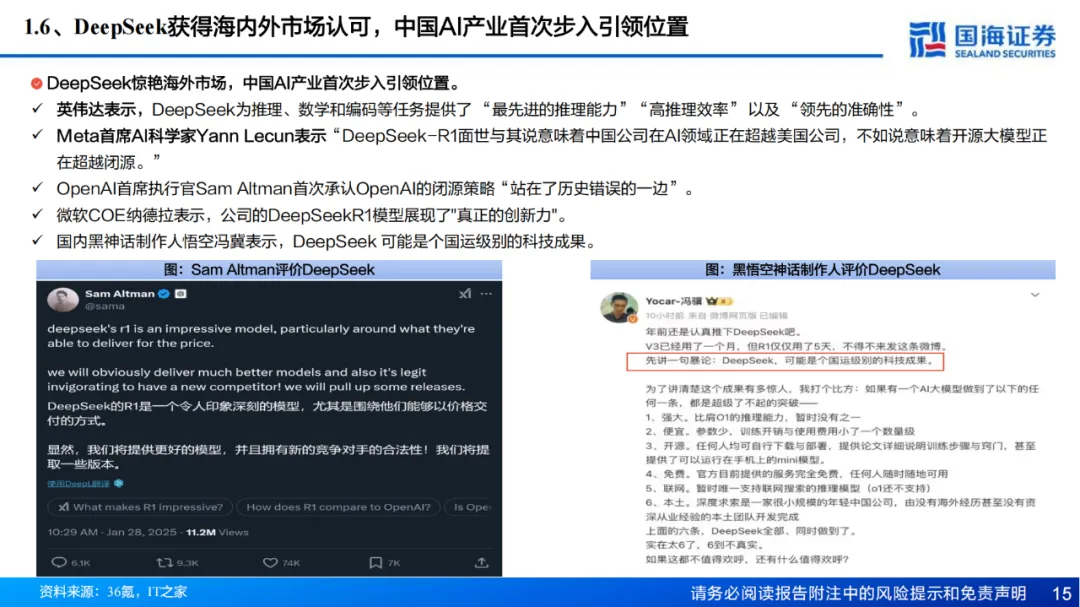The height and width of the screenshot is (607, 1080).
Task: Click the checkmark before Meta首席AI科学家
Action: [x=37, y=134]
